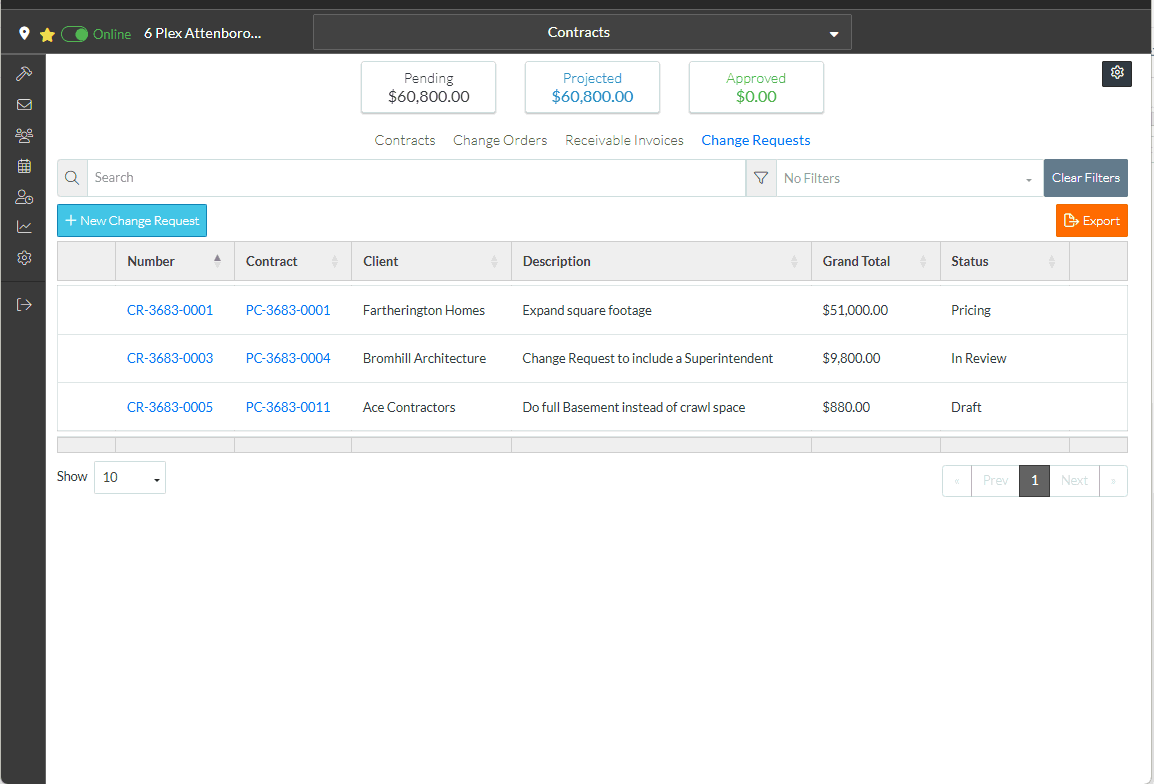Viewport: 1154px width, 784px height.
Task: Open the user time clock icon
Action: 24,197
